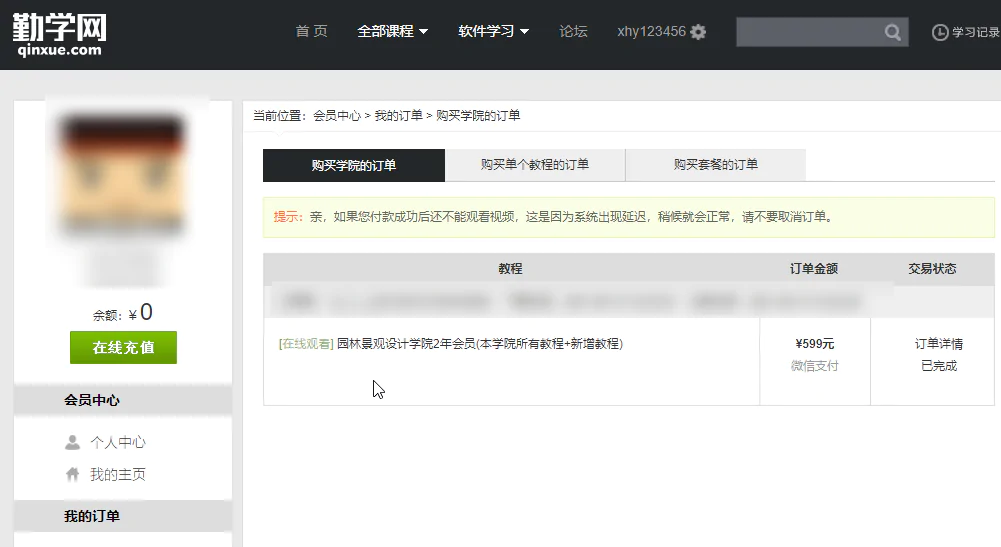Open 个人中心 in the sidebar
This screenshot has width=1001, height=547.
[118, 442]
